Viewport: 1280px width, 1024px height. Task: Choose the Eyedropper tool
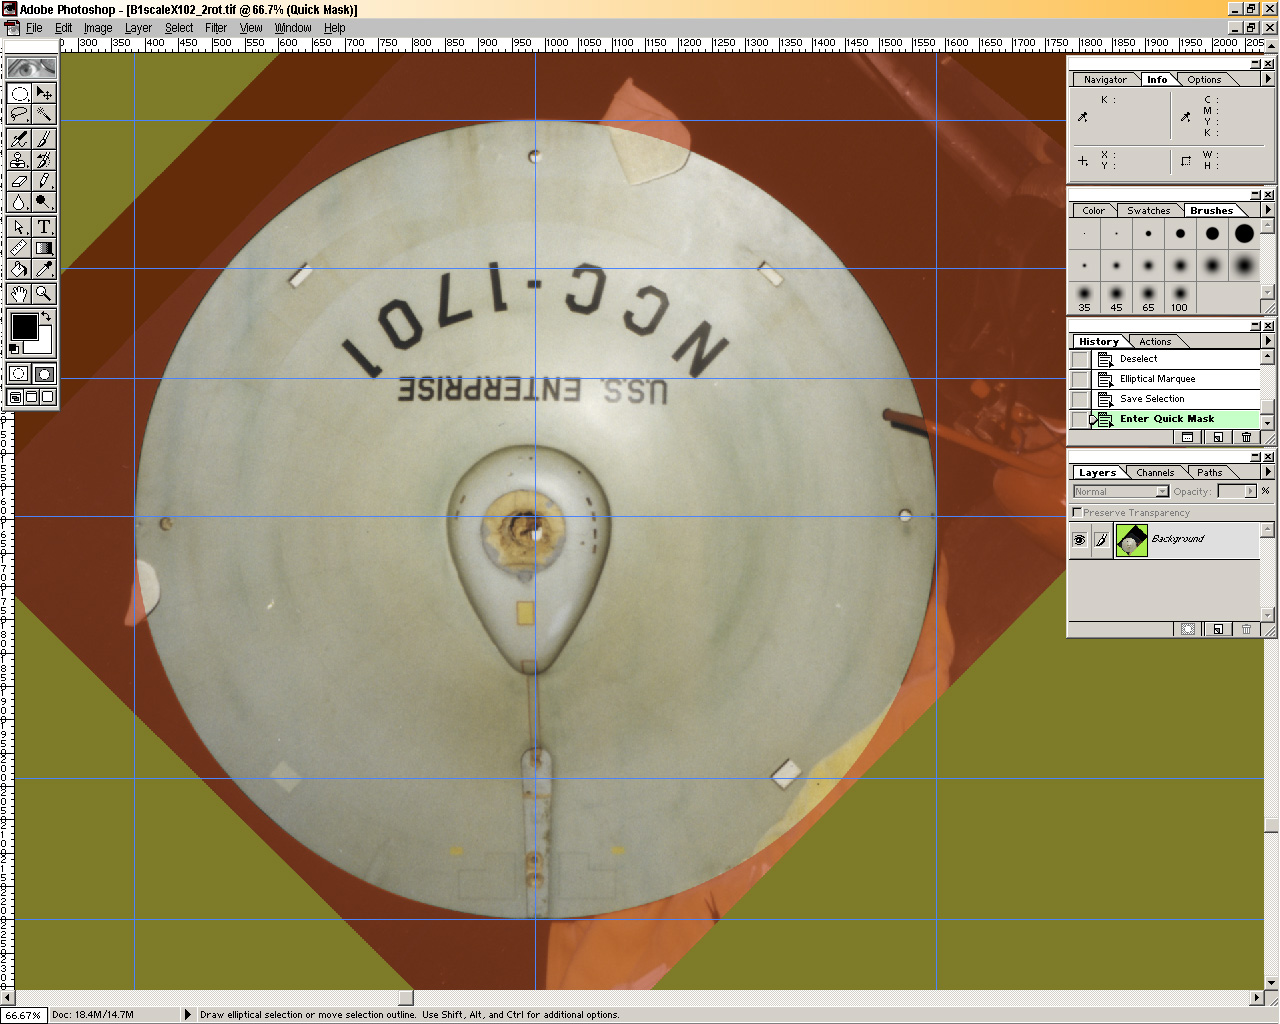point(44,269)
